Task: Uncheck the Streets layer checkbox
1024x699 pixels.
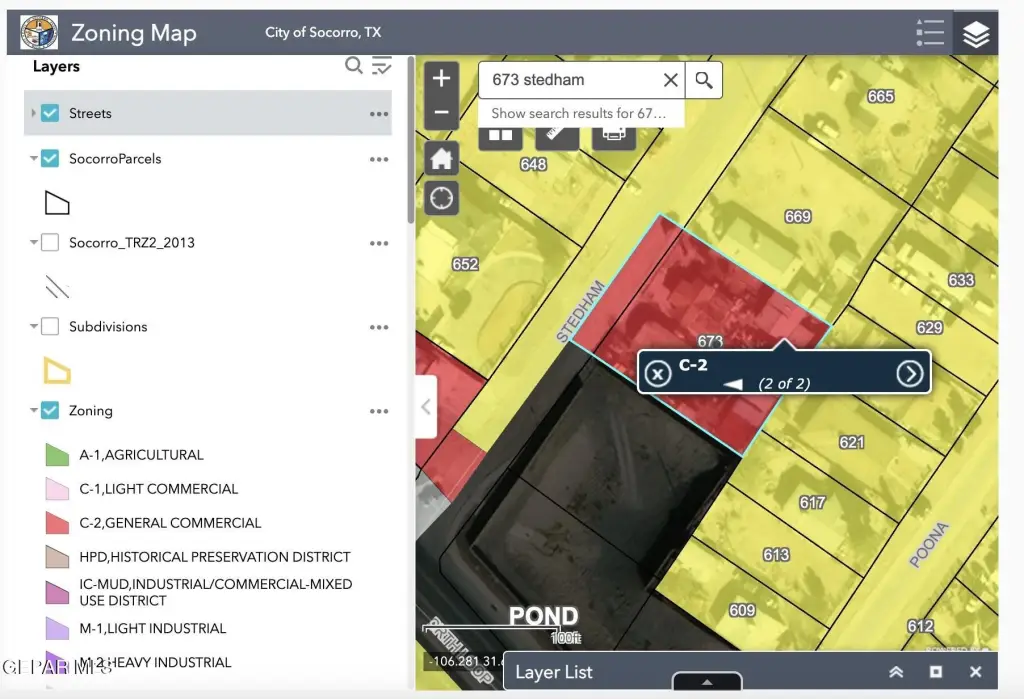Action: point(50,113)
